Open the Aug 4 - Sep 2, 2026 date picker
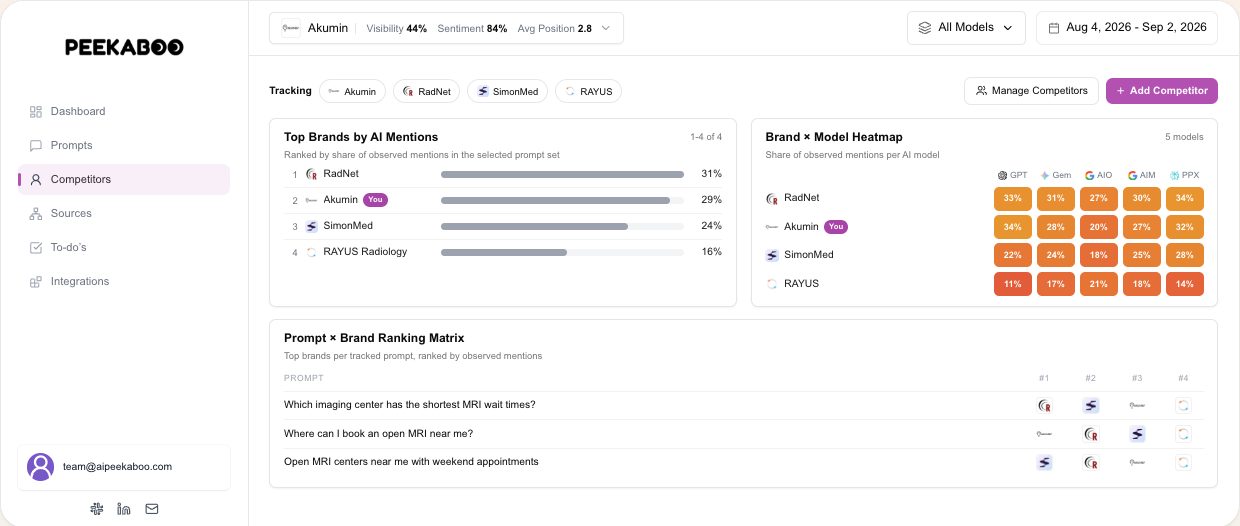 click(x=1127, y=28)
